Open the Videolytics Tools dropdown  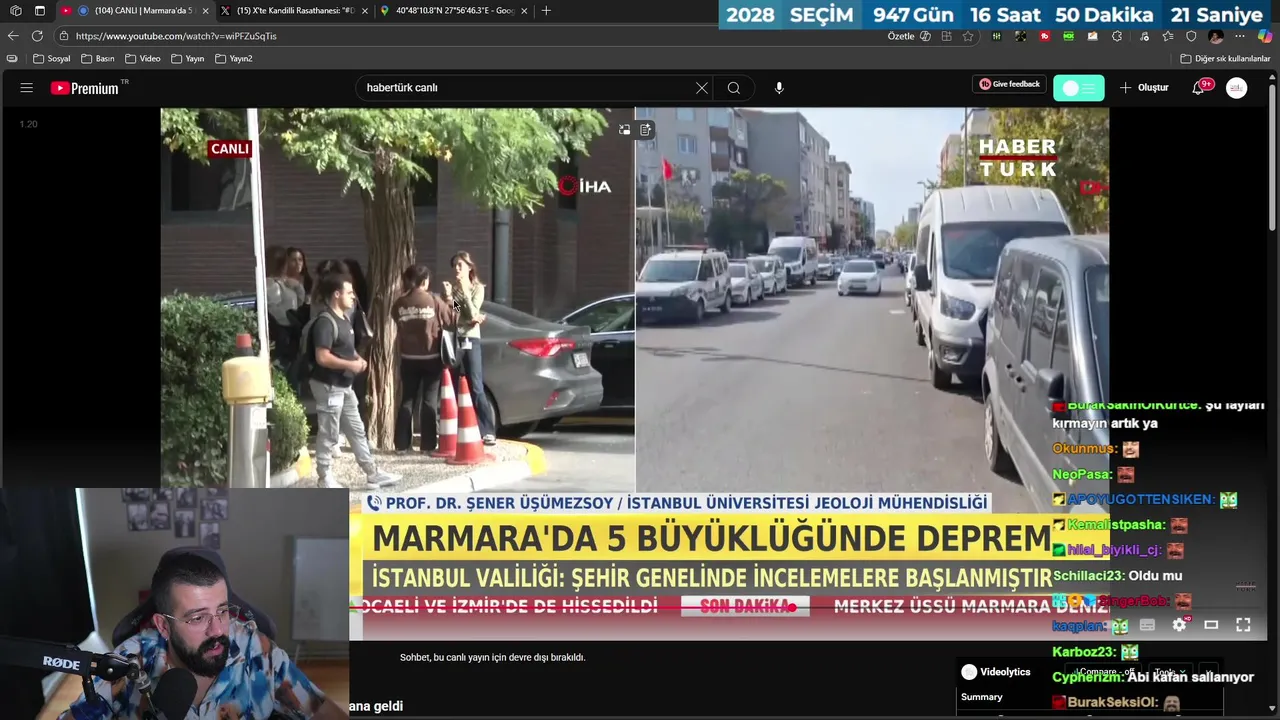(x=1169, y=672)
